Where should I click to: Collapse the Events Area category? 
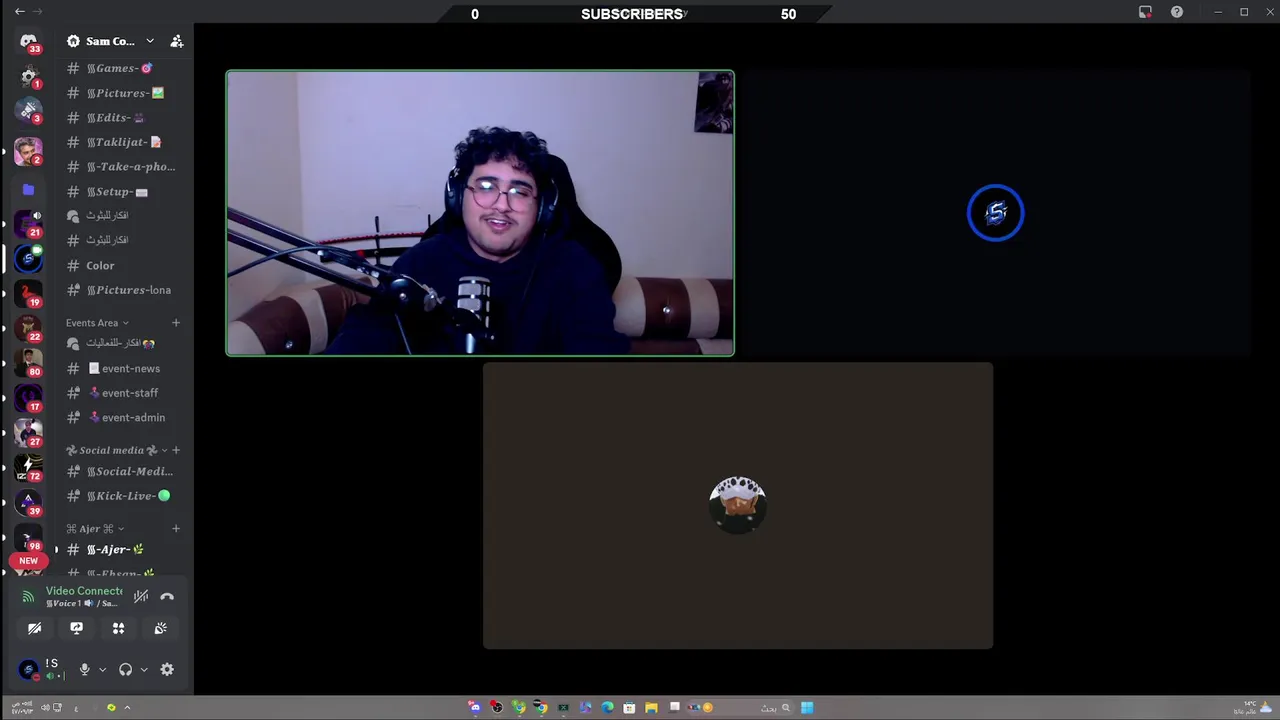[x=97, y=323]
